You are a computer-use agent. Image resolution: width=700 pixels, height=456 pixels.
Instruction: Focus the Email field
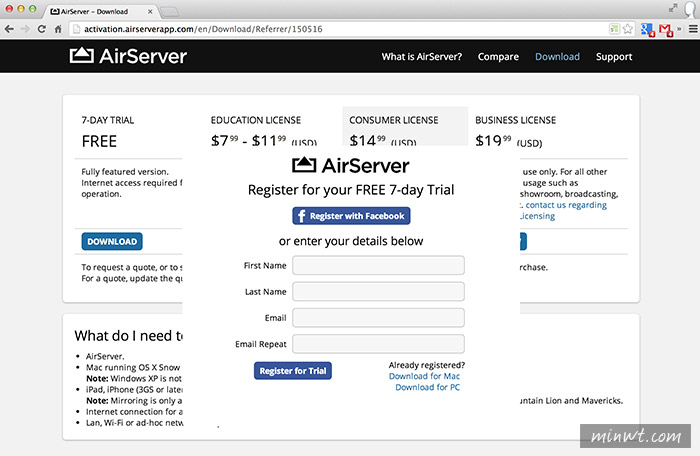[378, 318]
